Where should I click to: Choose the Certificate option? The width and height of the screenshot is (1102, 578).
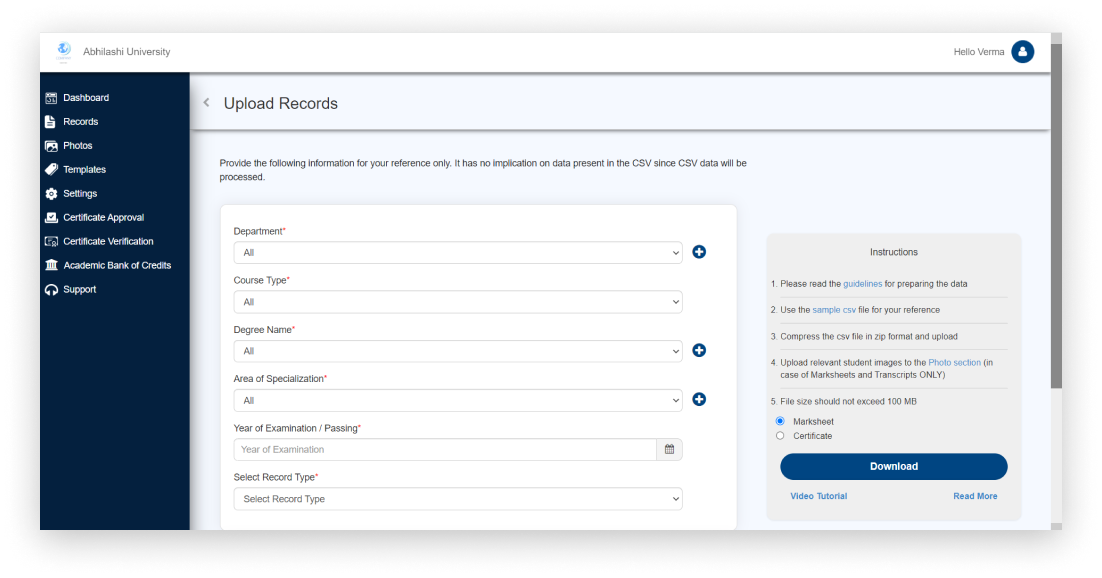tap(780, 435)
